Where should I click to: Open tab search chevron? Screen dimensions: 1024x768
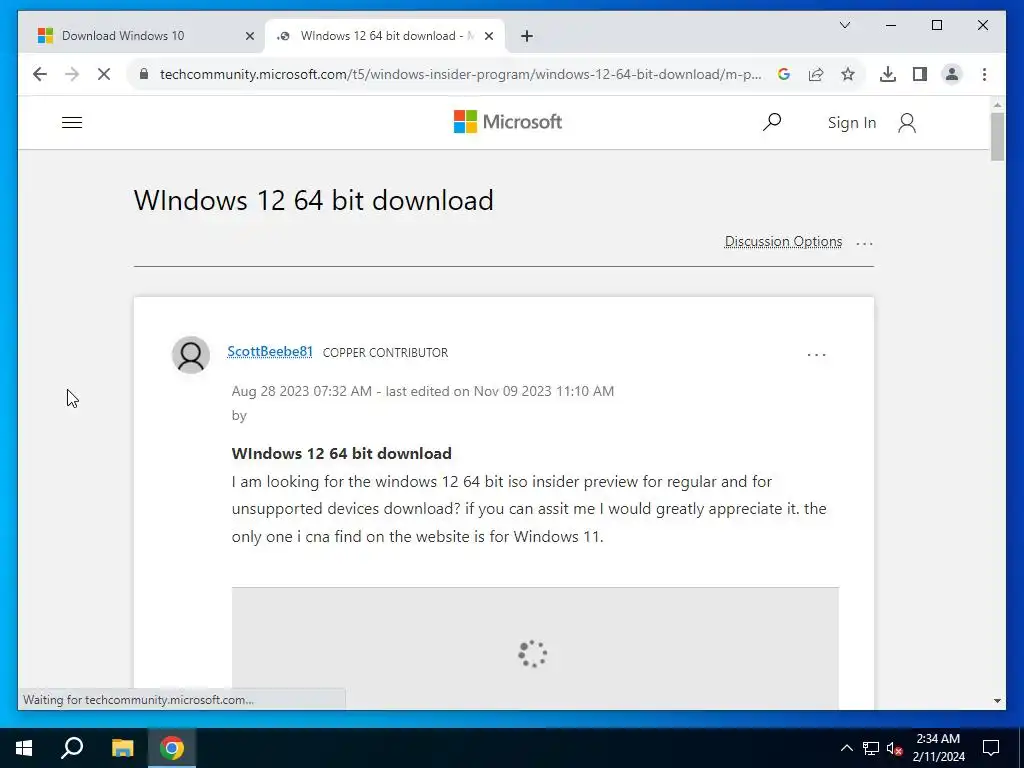click(x=844, y=25)
